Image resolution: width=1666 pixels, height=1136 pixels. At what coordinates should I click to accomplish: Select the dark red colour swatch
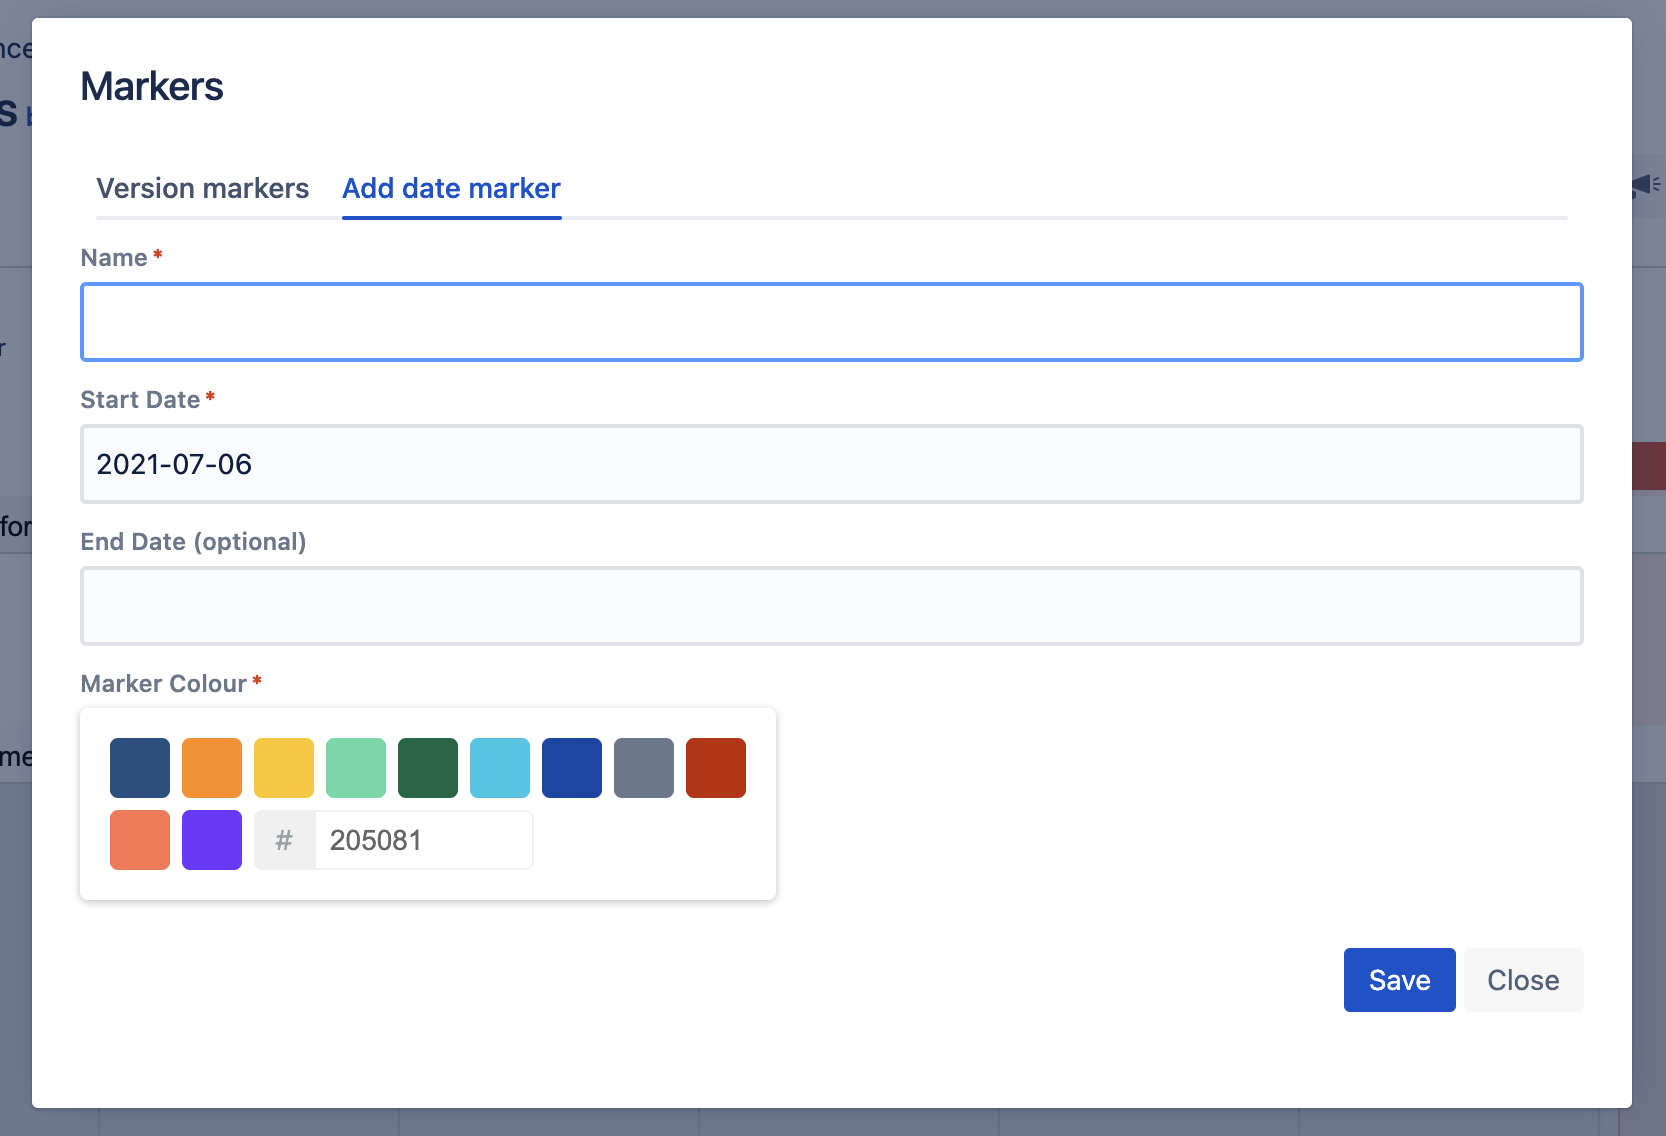coord(716,768)
